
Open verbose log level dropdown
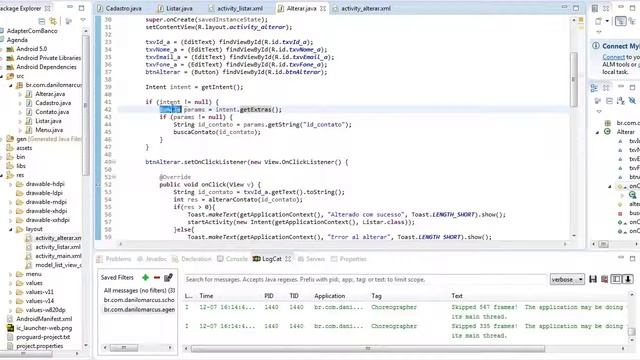tap(567, 280)
